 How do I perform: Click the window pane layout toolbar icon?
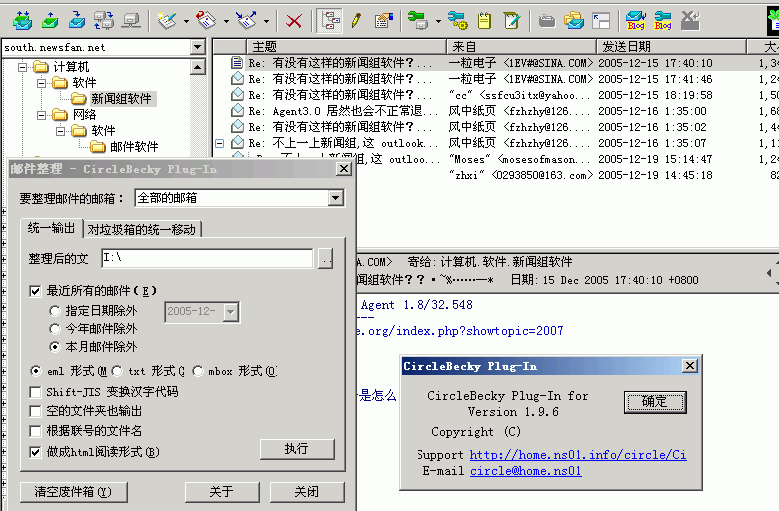[x=601, y=21]
